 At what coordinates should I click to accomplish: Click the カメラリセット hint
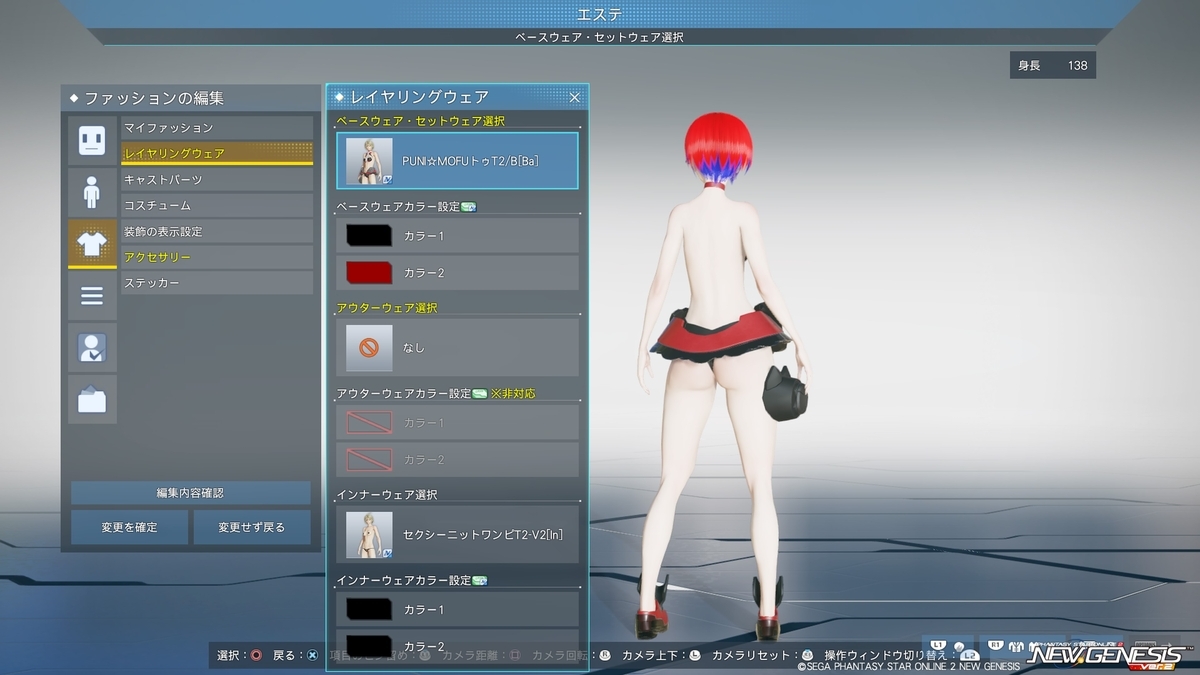tap(763, 655)
